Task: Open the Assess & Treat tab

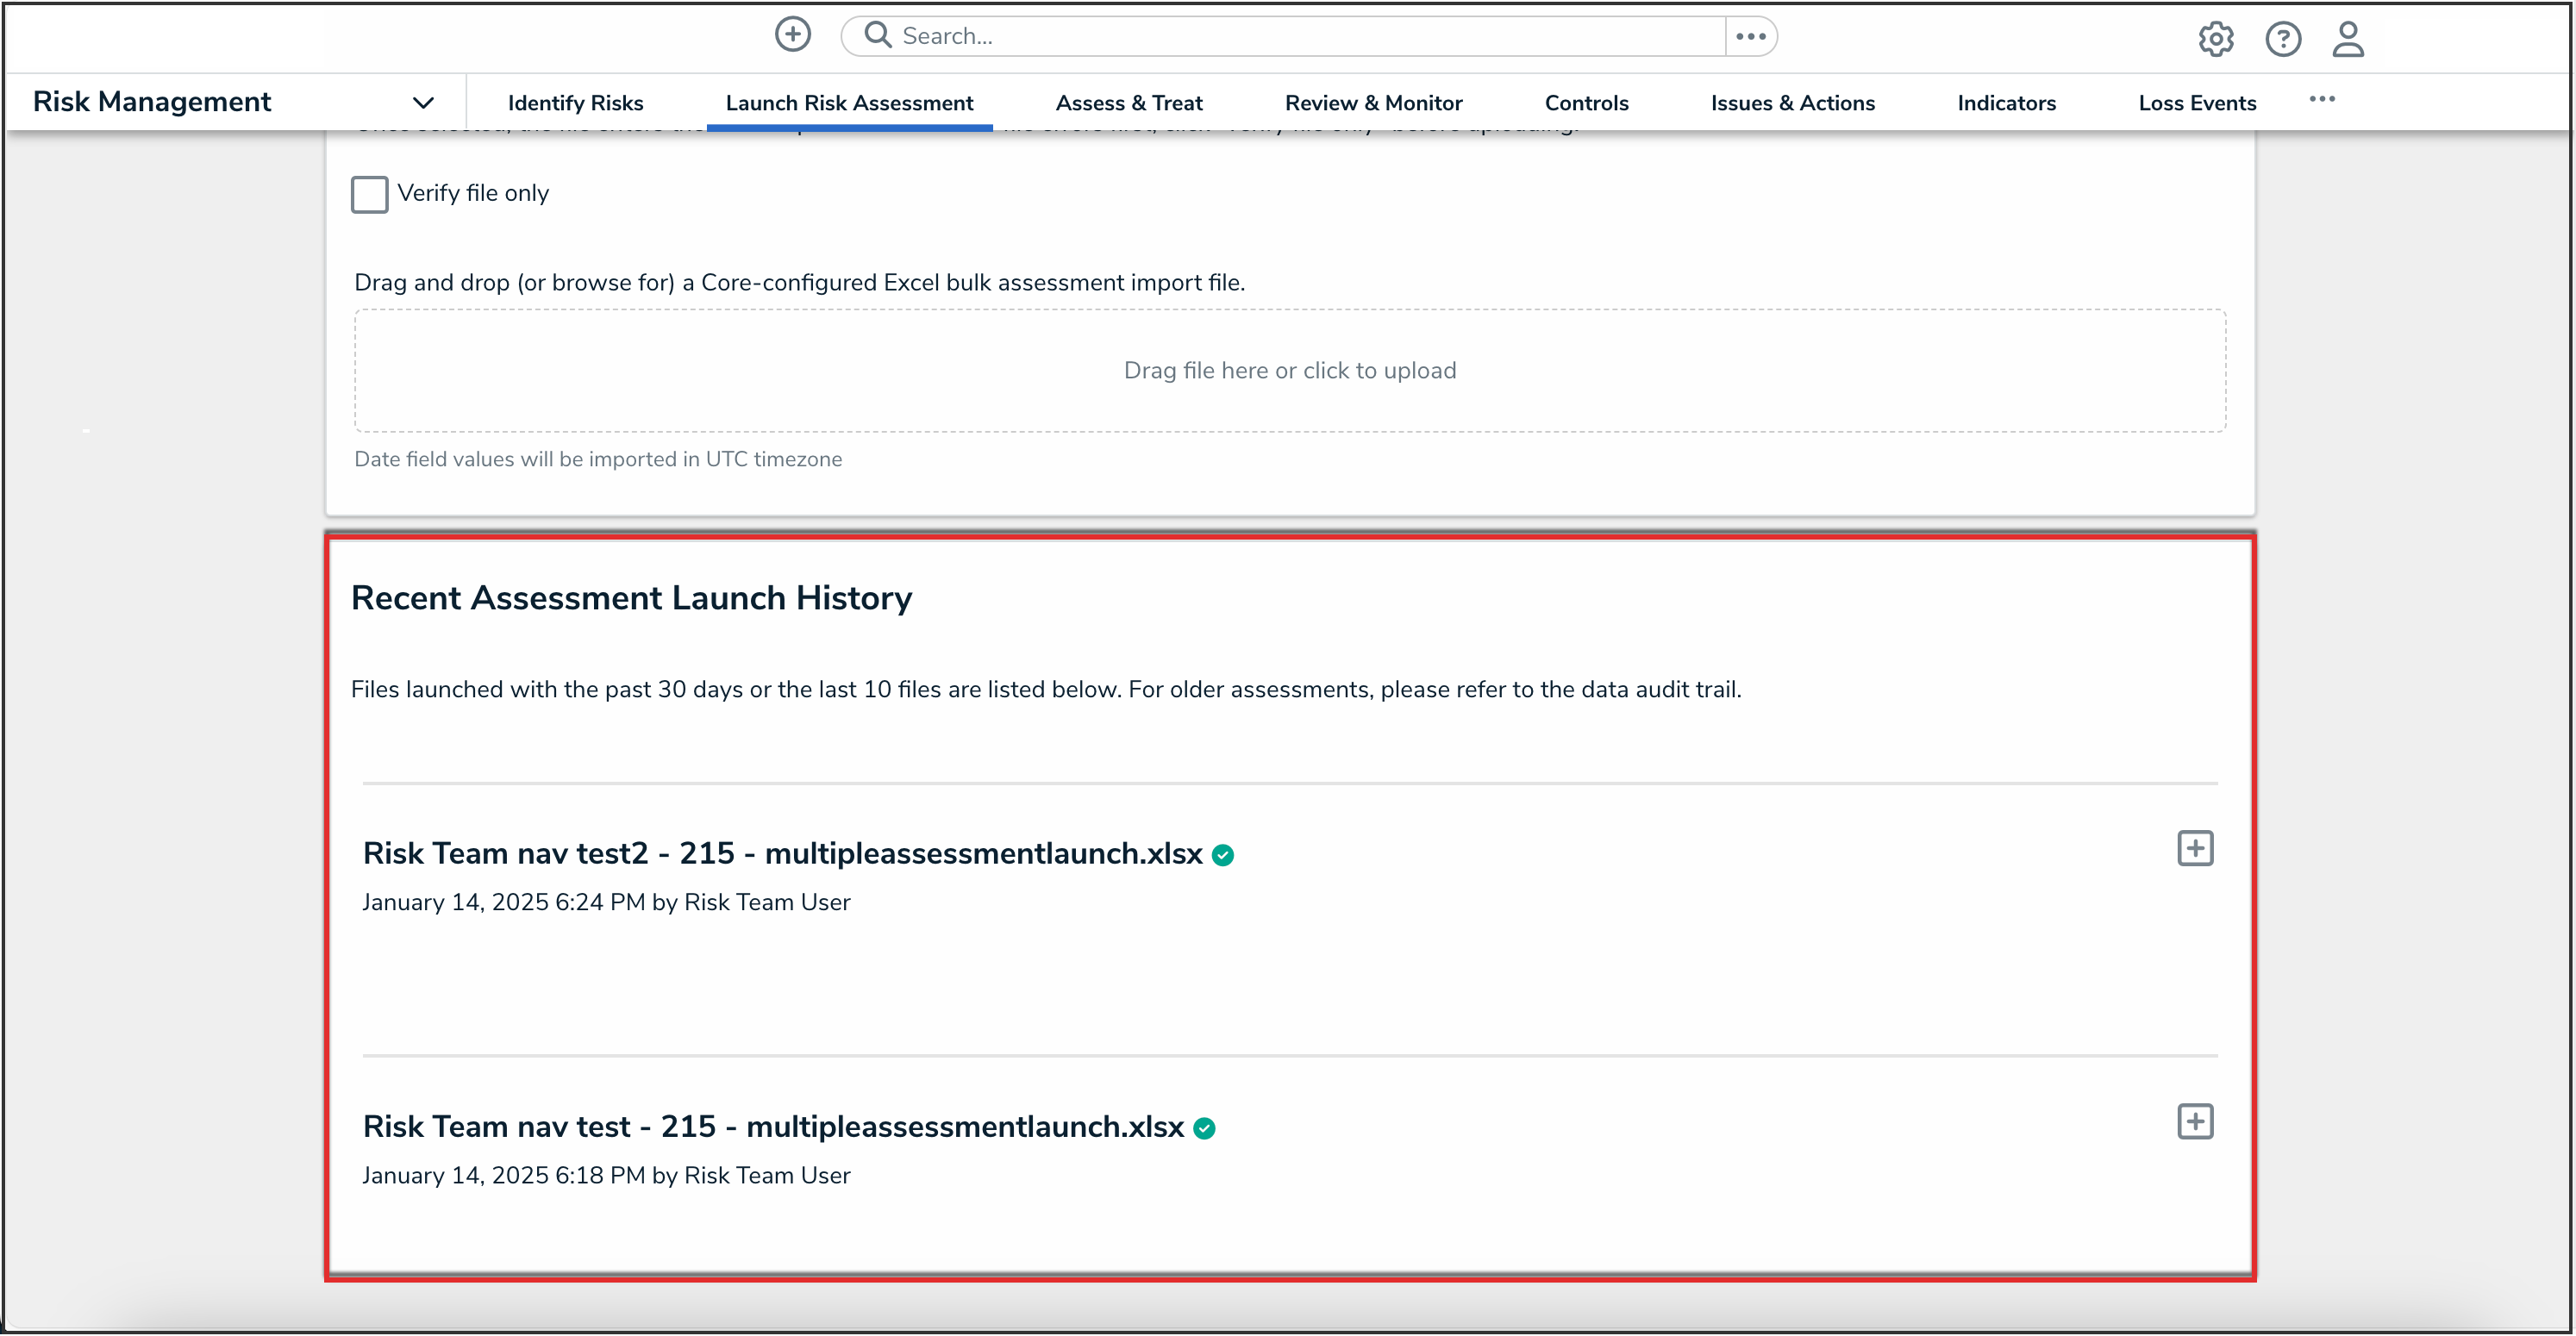Action: click(1128, 103)
